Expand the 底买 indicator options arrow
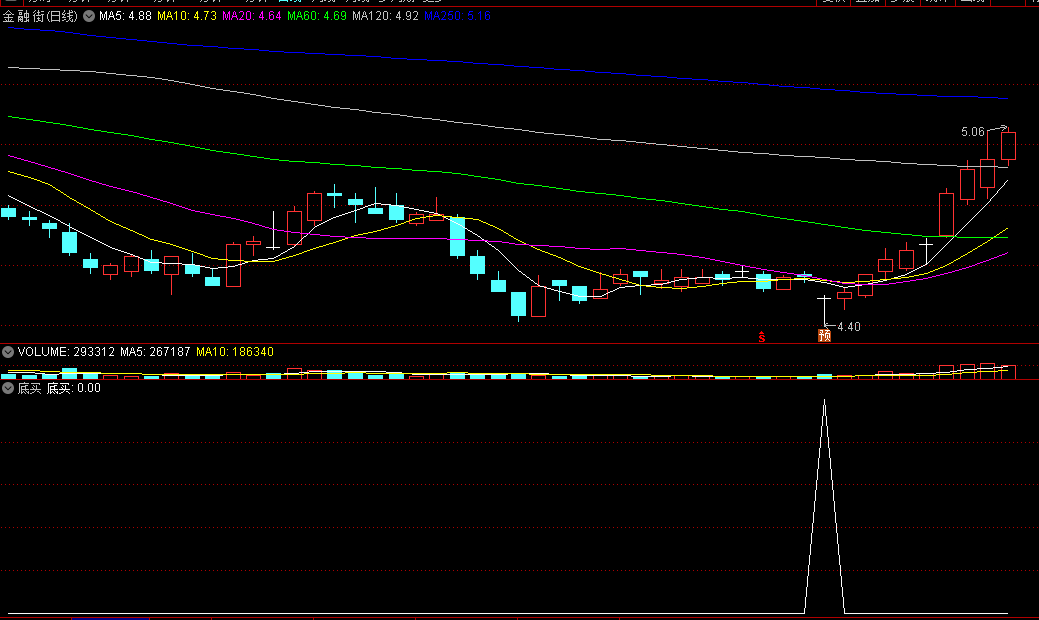1039x620 pixels. tap(8, 388)
